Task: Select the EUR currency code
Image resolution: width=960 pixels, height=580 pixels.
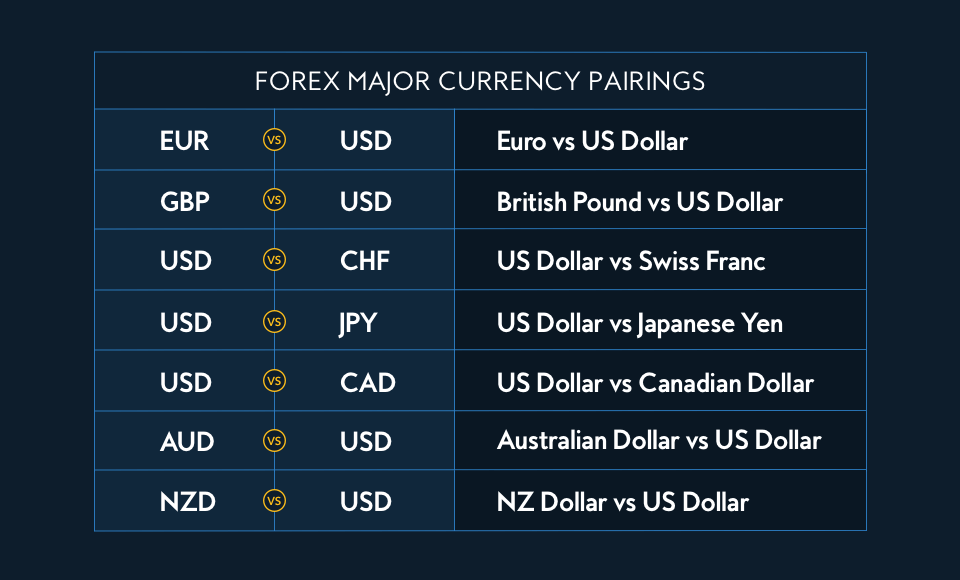Action: pyautogui.click(x=185, y=141)
